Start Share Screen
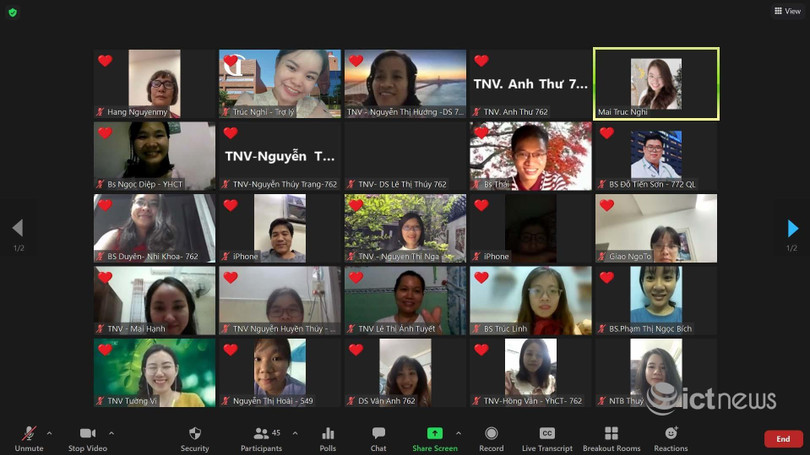Viewport: 810px width, 455px height. point(435,438)
